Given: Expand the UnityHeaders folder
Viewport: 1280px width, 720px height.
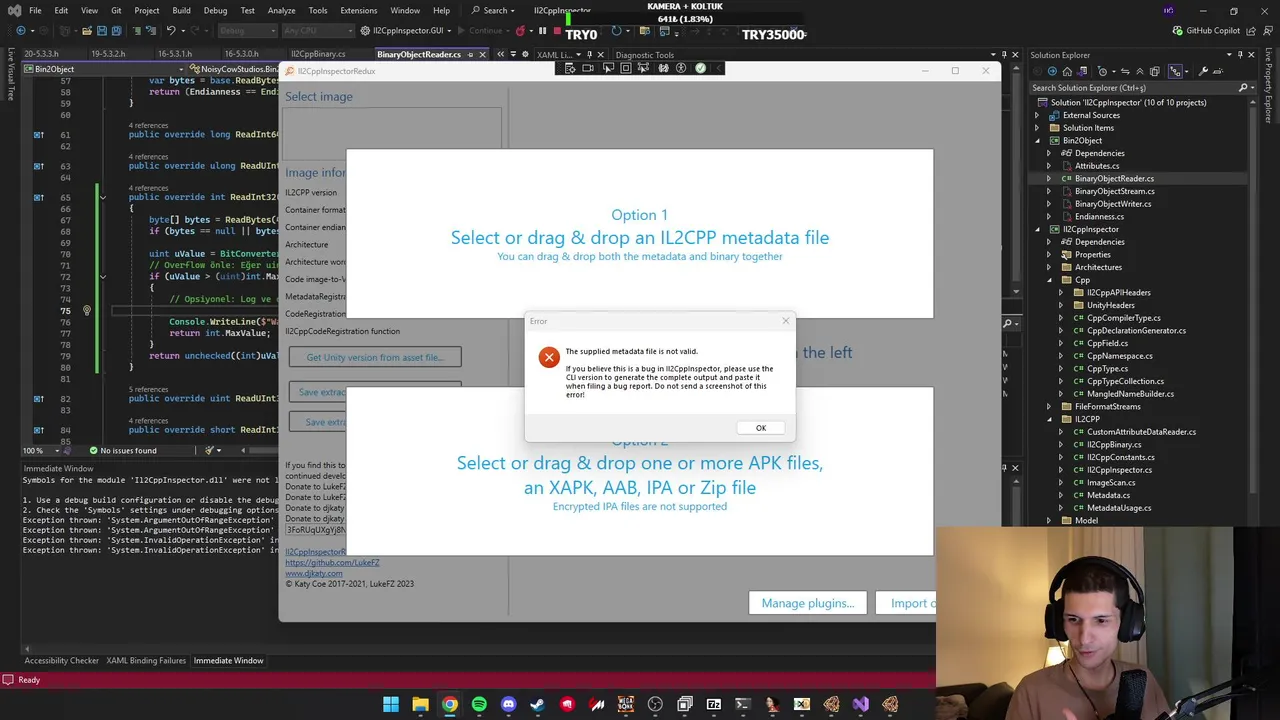Looking at the screenshot, I should pyautogui.click(x=1061, y=305).
